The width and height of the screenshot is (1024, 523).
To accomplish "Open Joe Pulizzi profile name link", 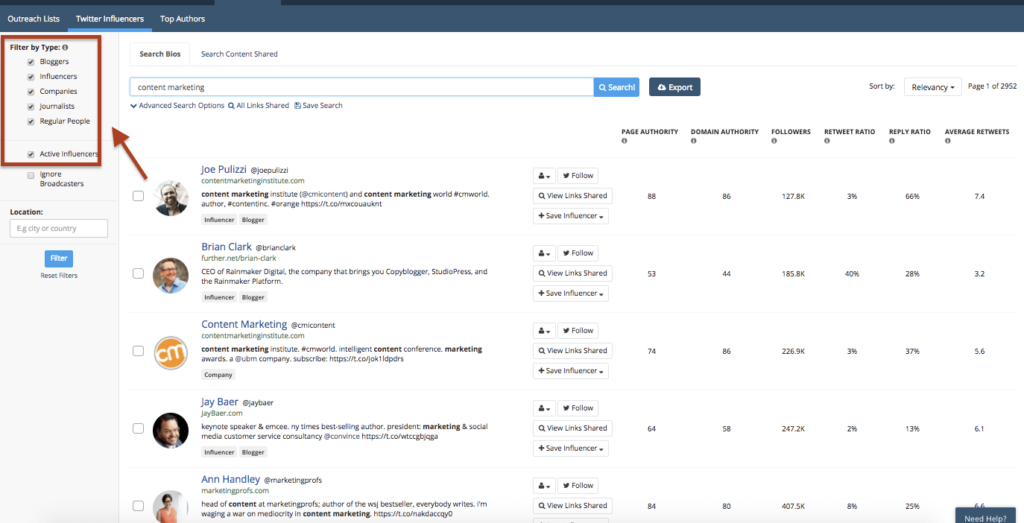I will (223, 169).
